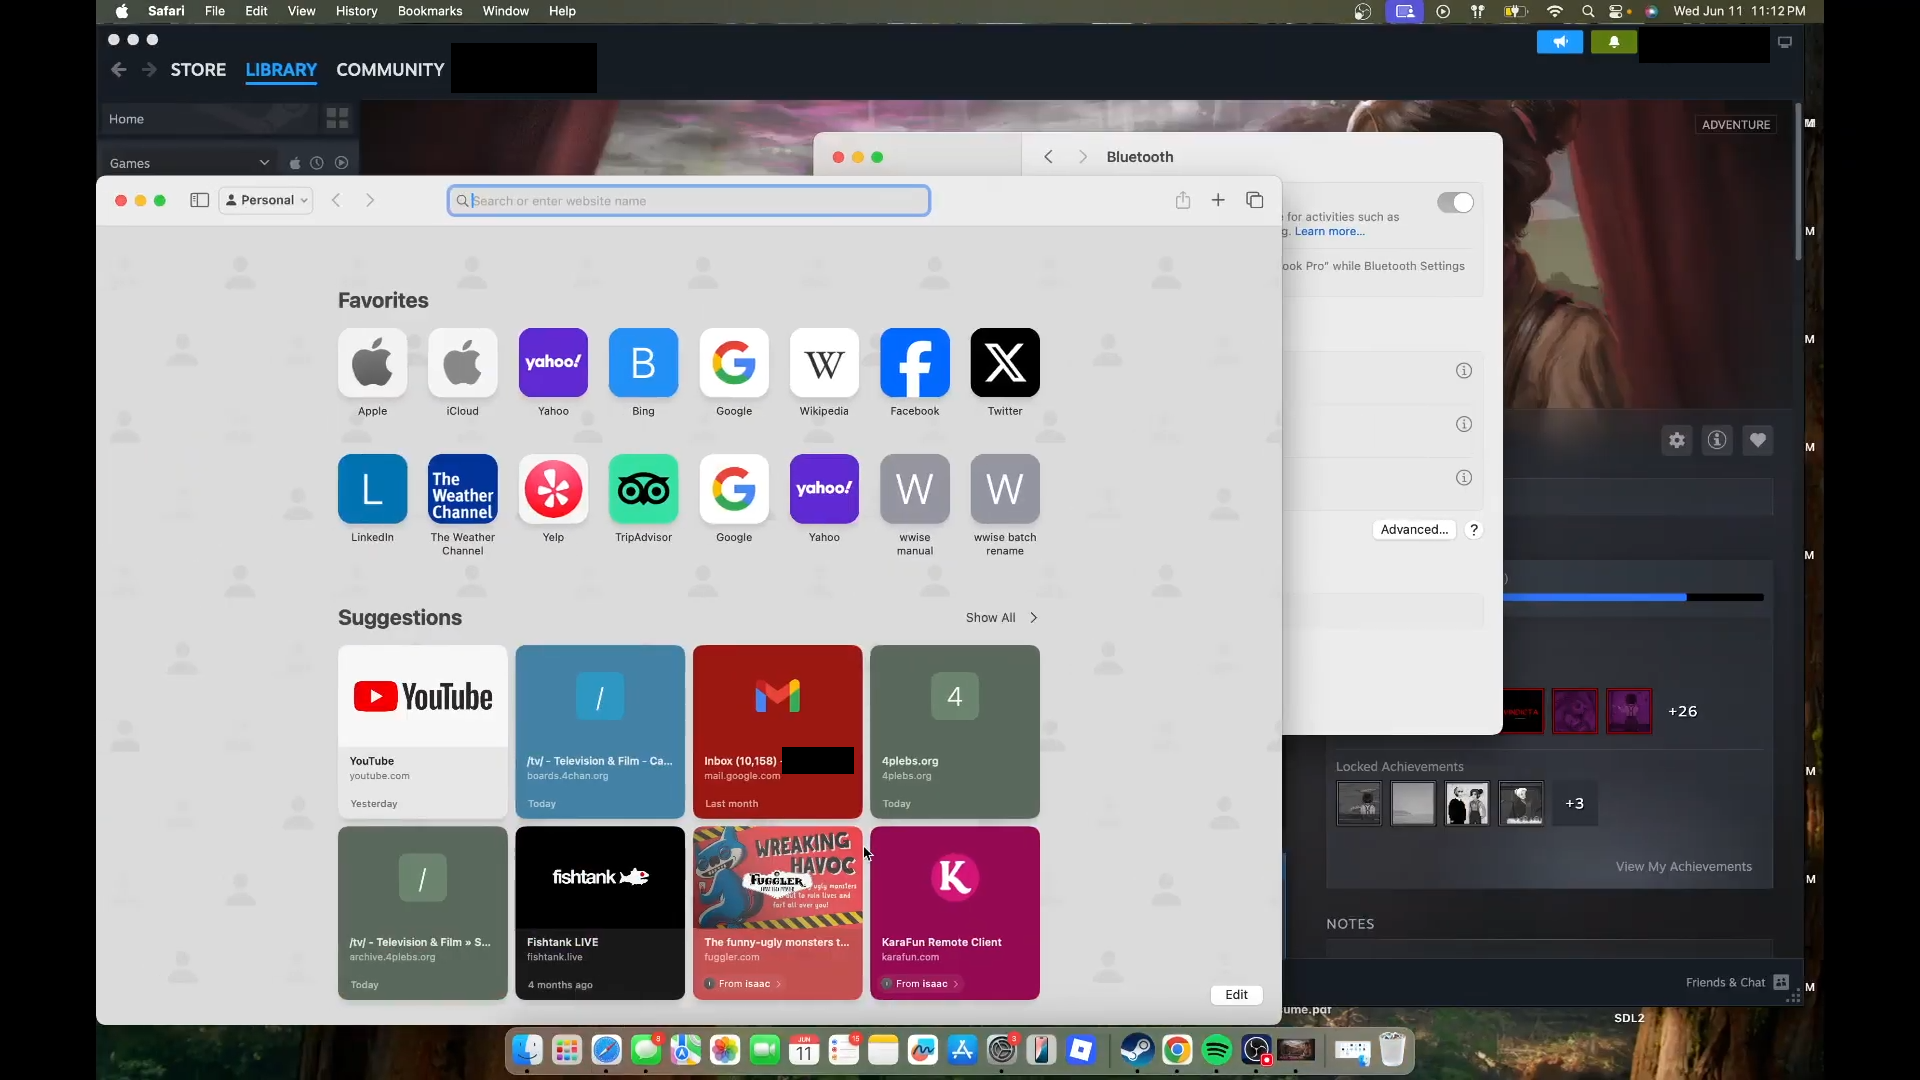
Task: Click Wi-Fi icon in menu bar
Action: [x=1554, y=11]
